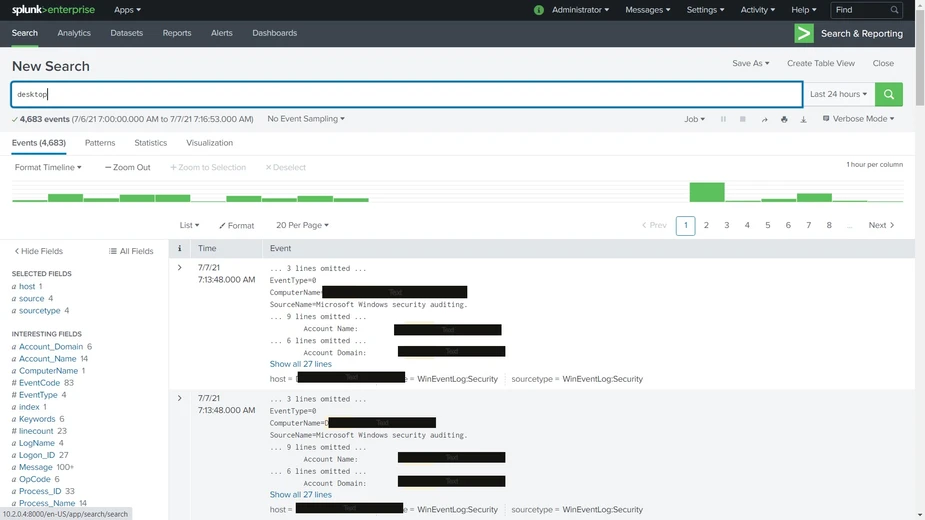Image resolution: width=925 pixels, height=520 pixels.
Task: Click the Logon_ID field
Action: point(37,455)
